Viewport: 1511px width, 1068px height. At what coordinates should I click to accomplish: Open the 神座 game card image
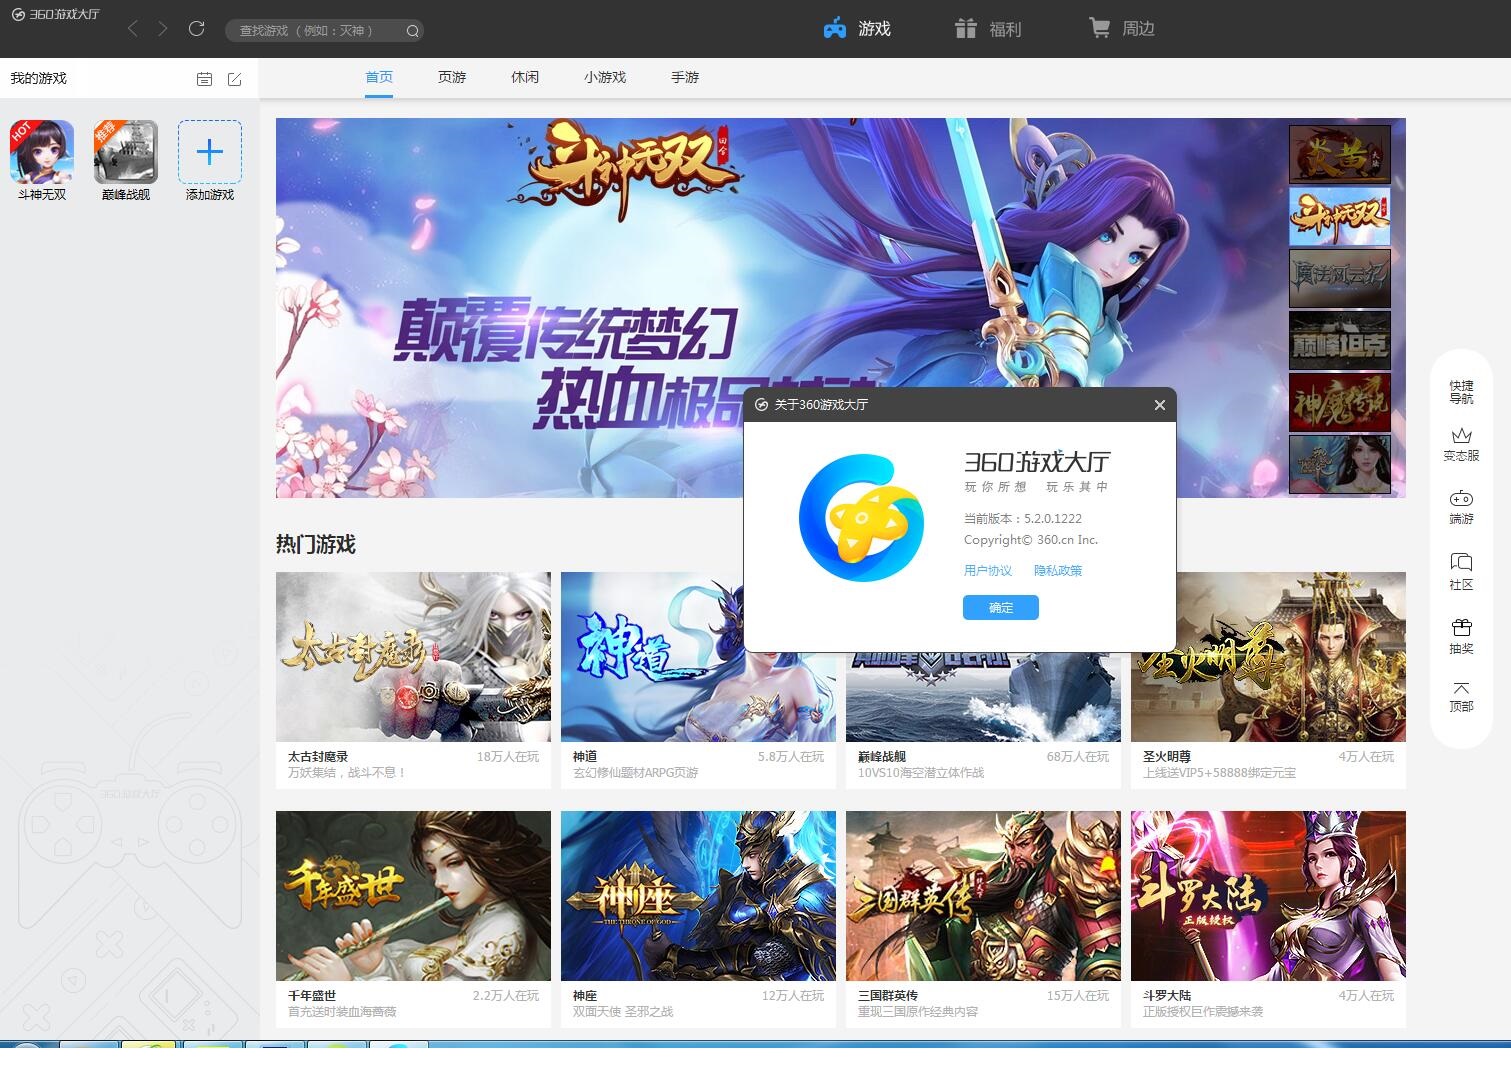[x=698, y=896]
